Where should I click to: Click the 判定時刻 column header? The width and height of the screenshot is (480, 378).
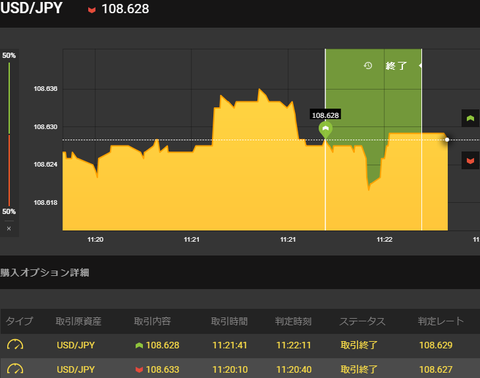pyautogui.click(x=293, y=321)
